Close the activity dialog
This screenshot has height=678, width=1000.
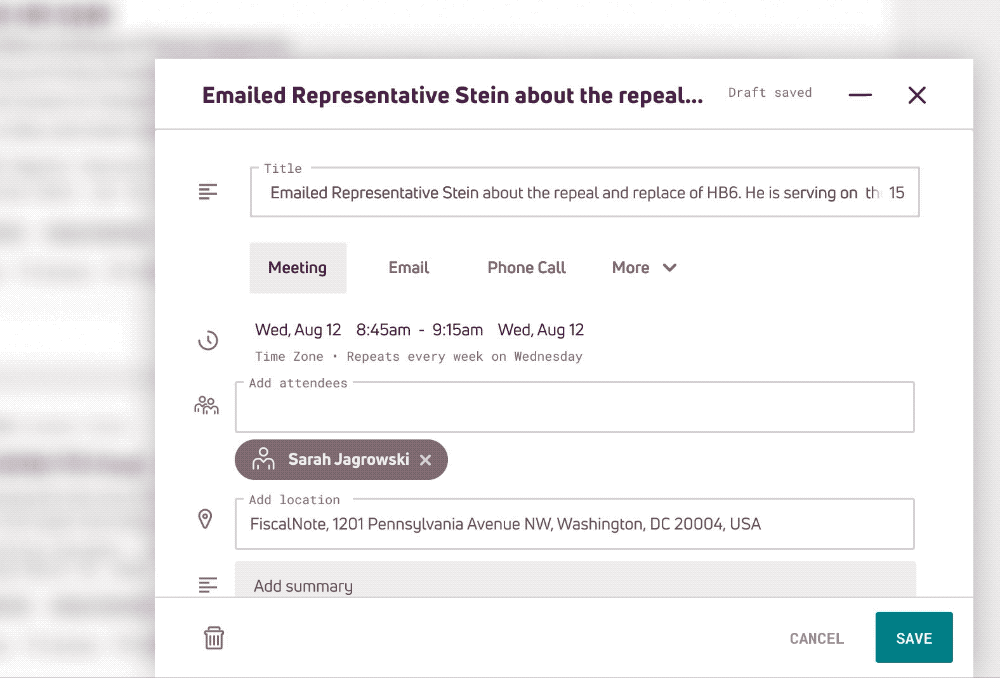coord(917,95)
